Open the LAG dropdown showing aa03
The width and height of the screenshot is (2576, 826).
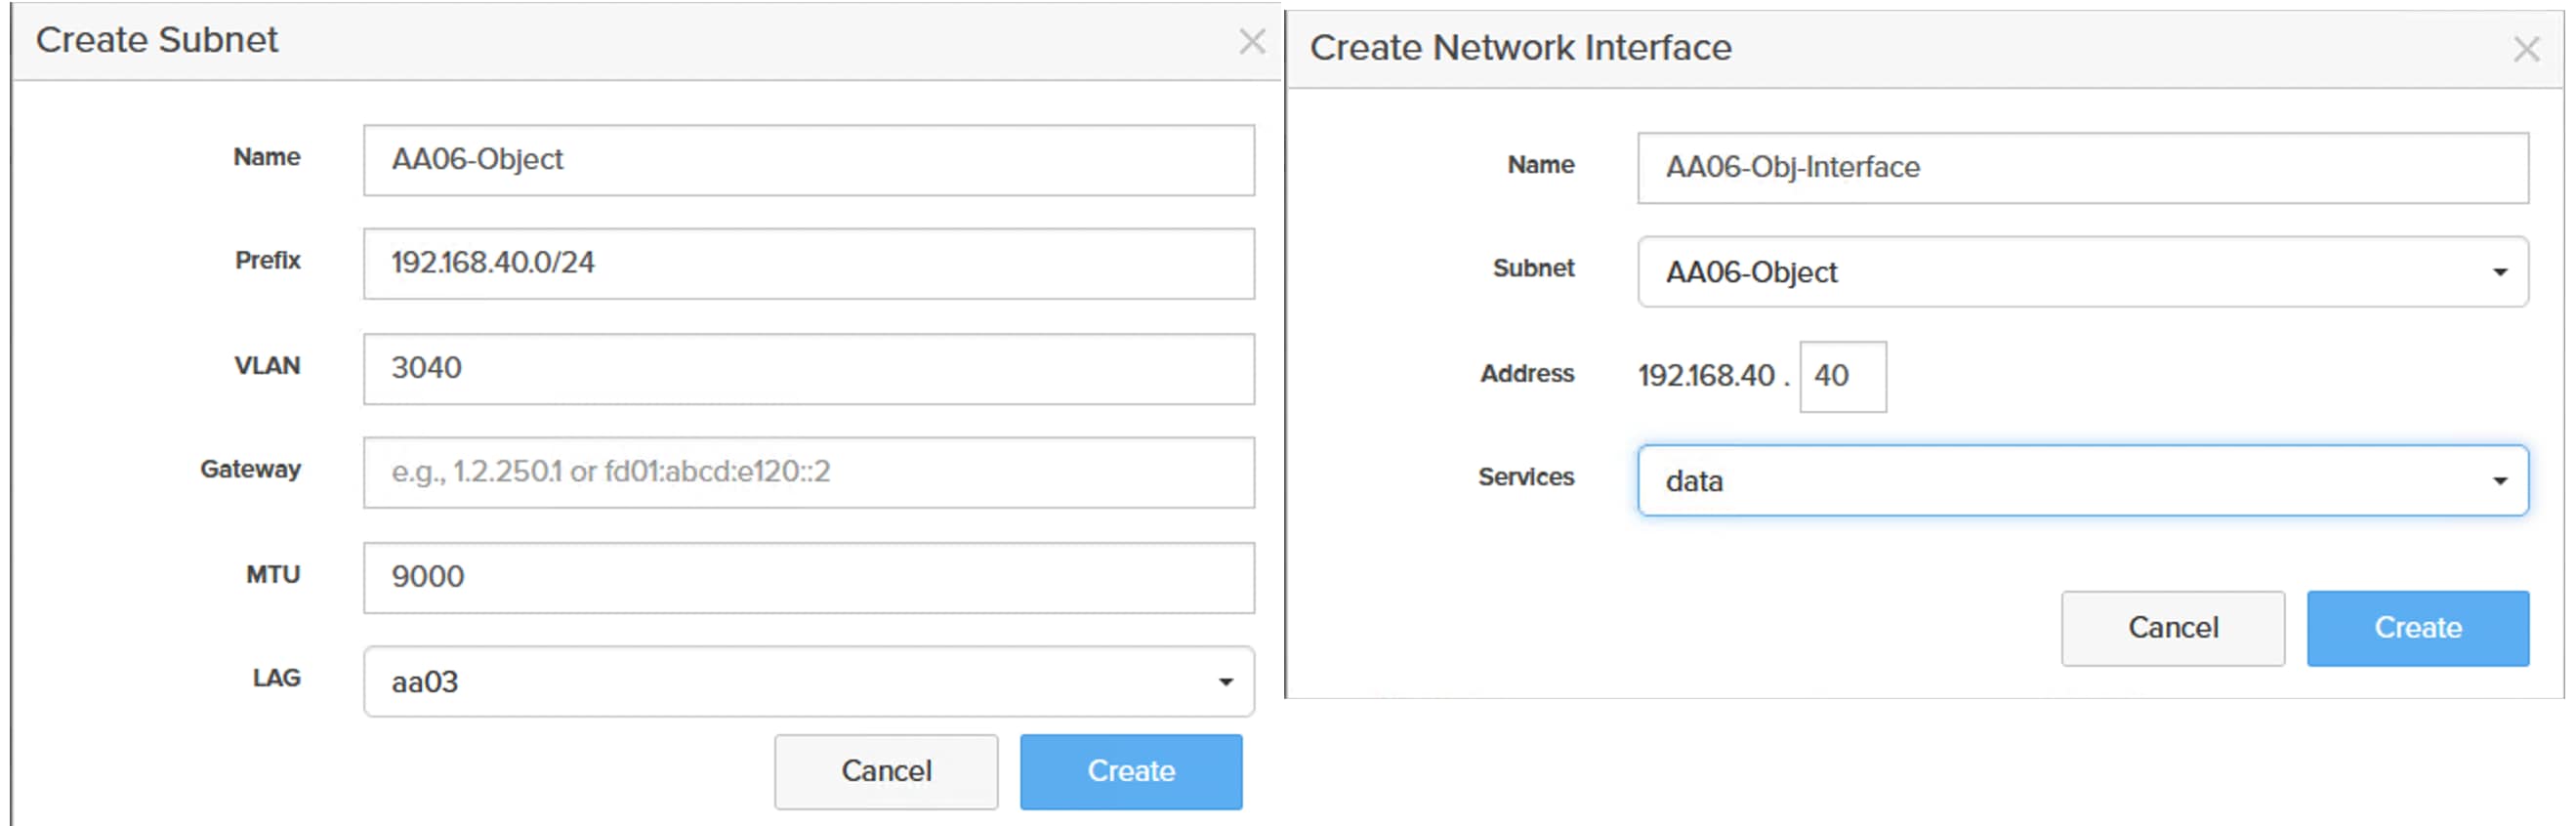807,682
